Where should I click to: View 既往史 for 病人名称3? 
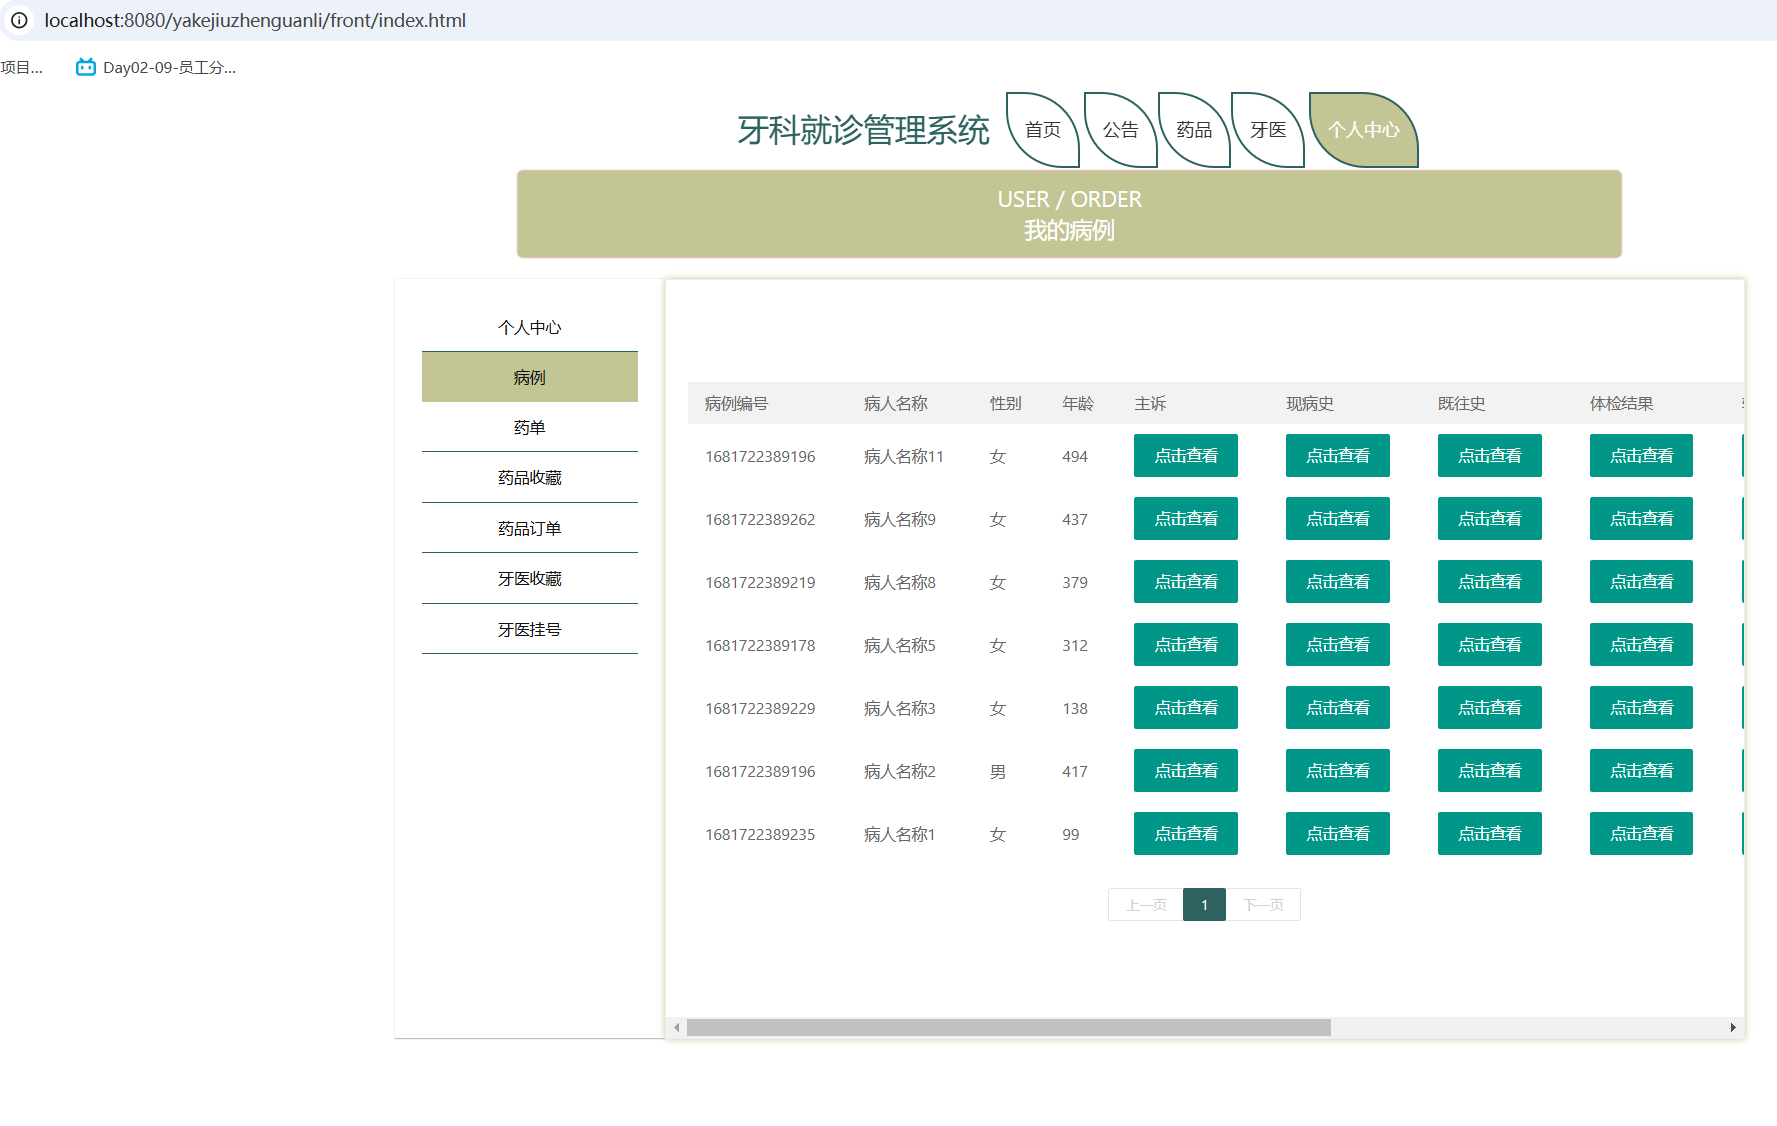click(x=1490, y=708)
